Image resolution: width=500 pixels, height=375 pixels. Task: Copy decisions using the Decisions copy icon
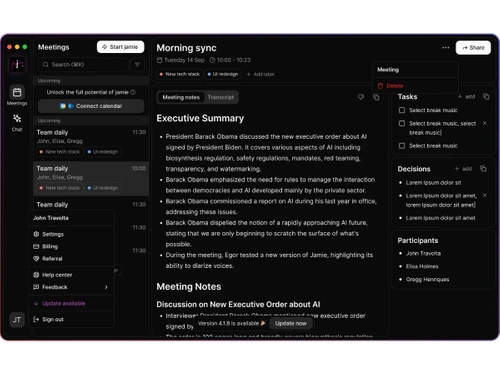coord(483,169)
